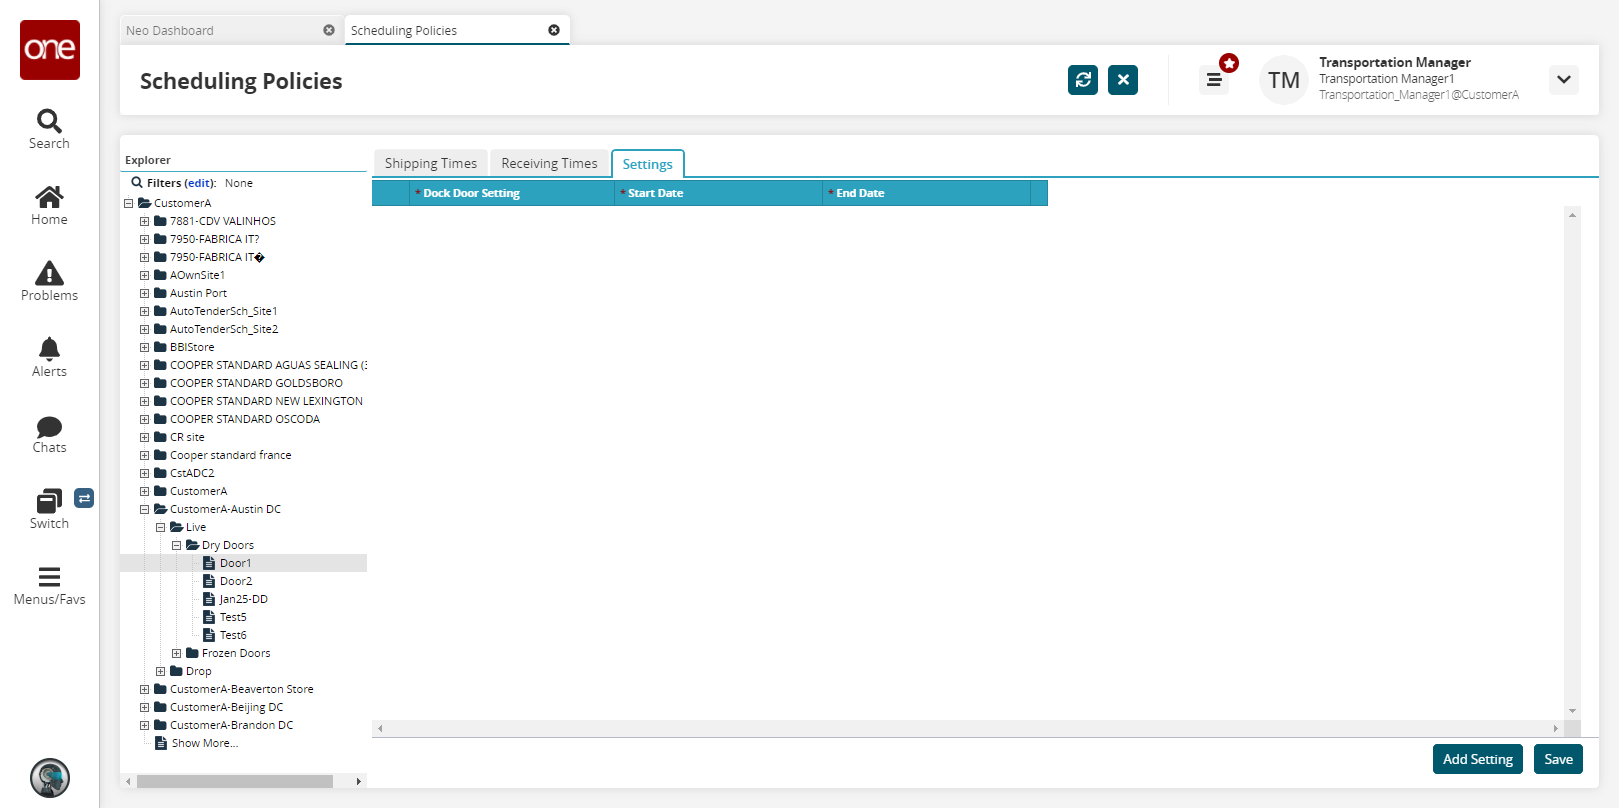Click the explorer horizontal scrollbar thumb
1619x808 pixels.
click(x=235, y=781)
